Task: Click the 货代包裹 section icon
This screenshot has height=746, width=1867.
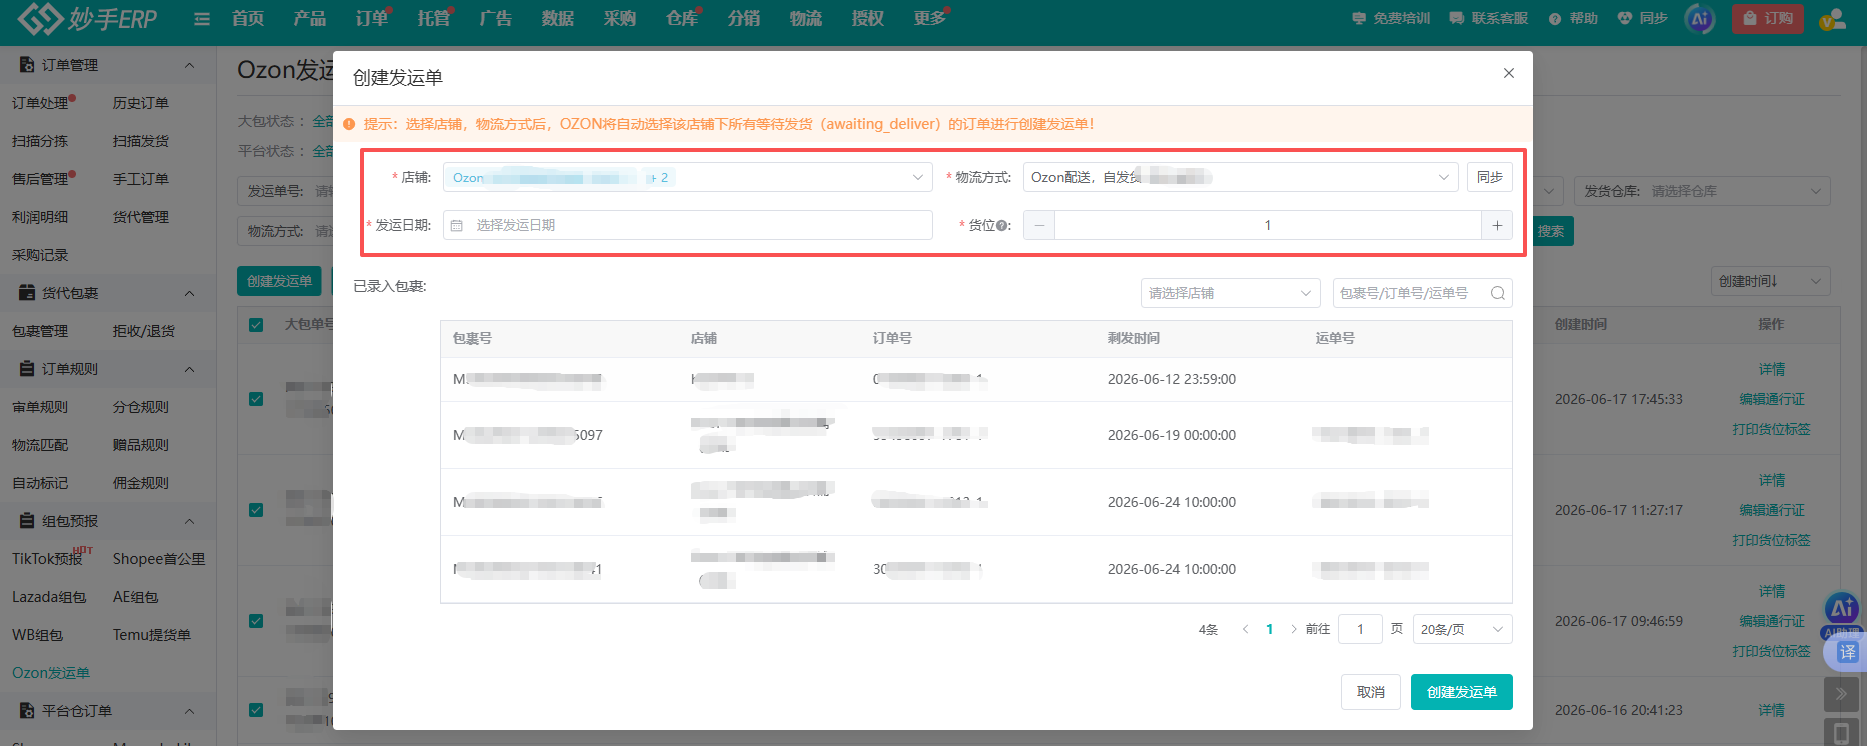Action: point(27,293)
